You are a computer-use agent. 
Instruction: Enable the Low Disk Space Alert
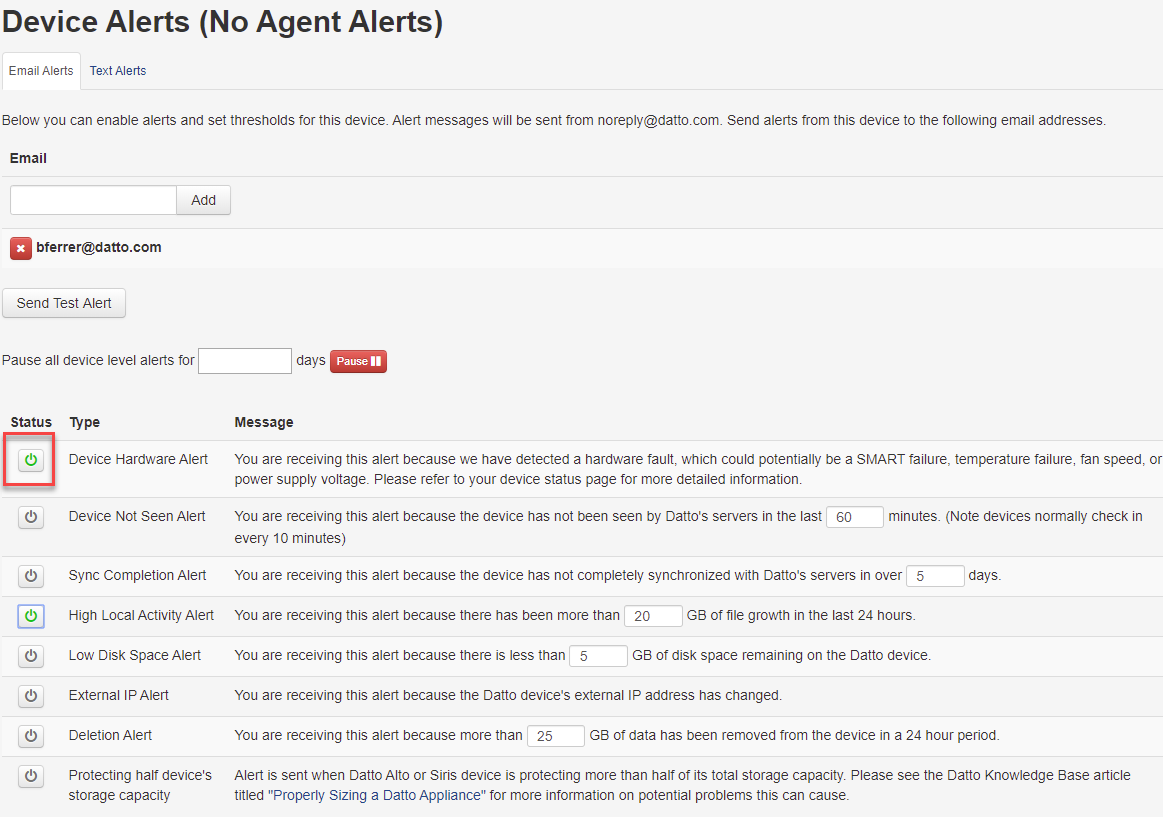[x=30, y=655]
